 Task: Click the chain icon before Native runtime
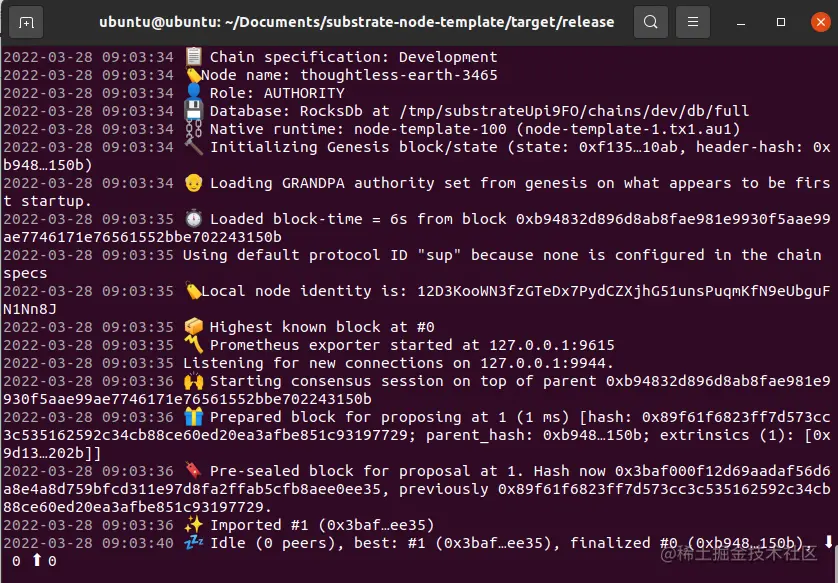[x=193, y=129]
